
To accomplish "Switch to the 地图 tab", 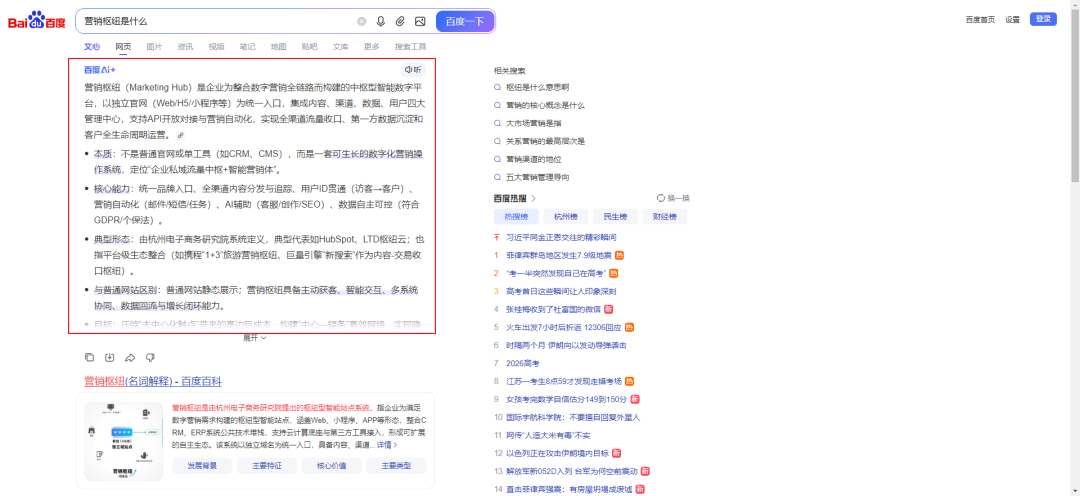I will [278, 47].
